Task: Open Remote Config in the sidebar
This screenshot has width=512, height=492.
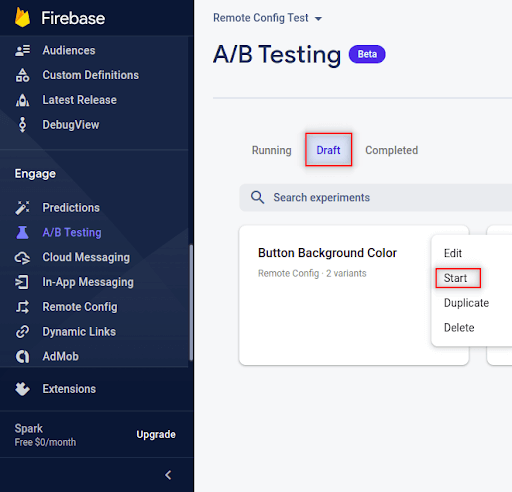Action: point(80,307)
